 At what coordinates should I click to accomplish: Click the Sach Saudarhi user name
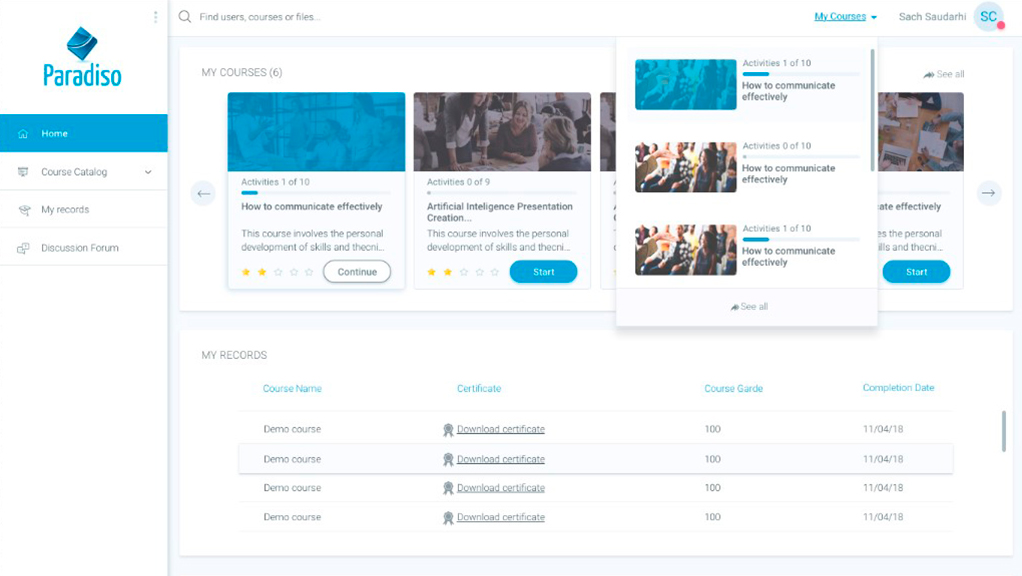pos(932,17)
